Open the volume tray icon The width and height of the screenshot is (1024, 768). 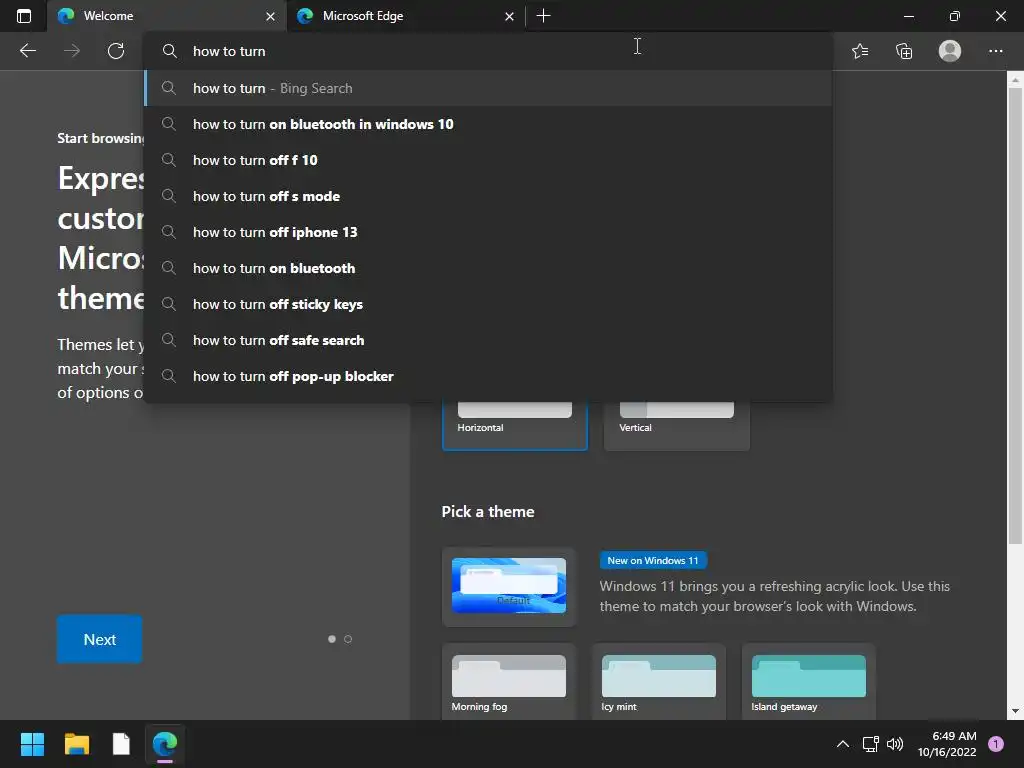click(x=895, y=744)
